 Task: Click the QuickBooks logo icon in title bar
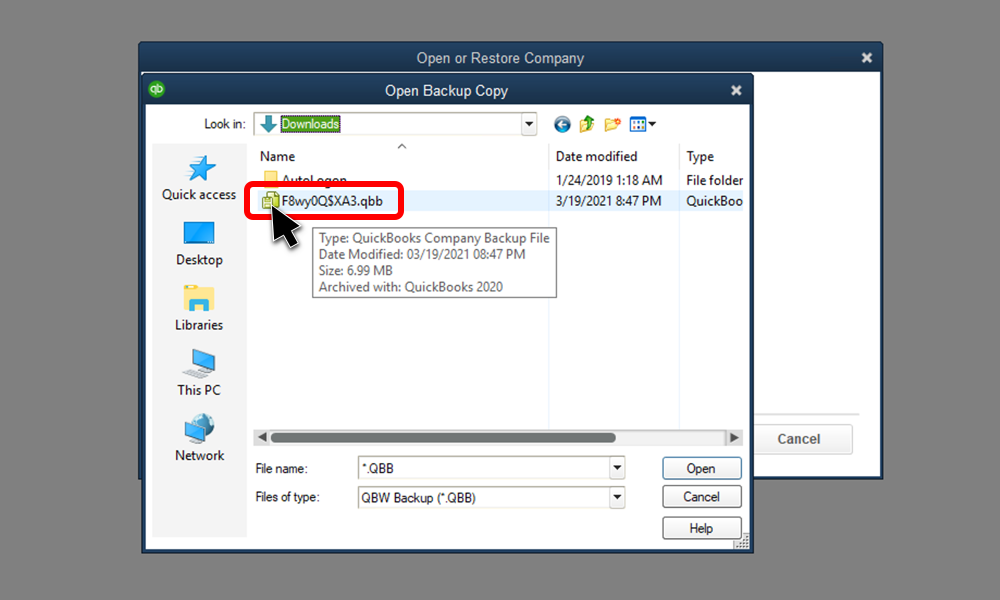pyautogui.click(x=157, y=89)
